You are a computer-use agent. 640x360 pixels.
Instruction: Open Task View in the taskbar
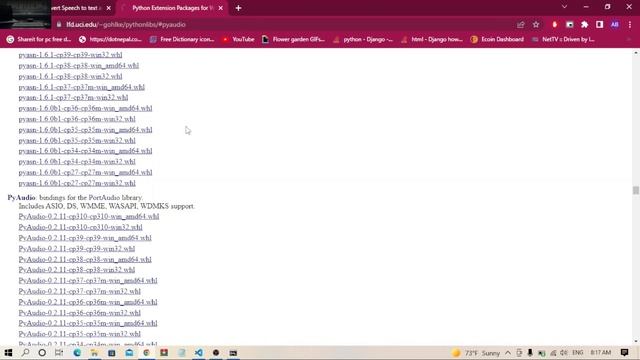(x=59, y=353)
